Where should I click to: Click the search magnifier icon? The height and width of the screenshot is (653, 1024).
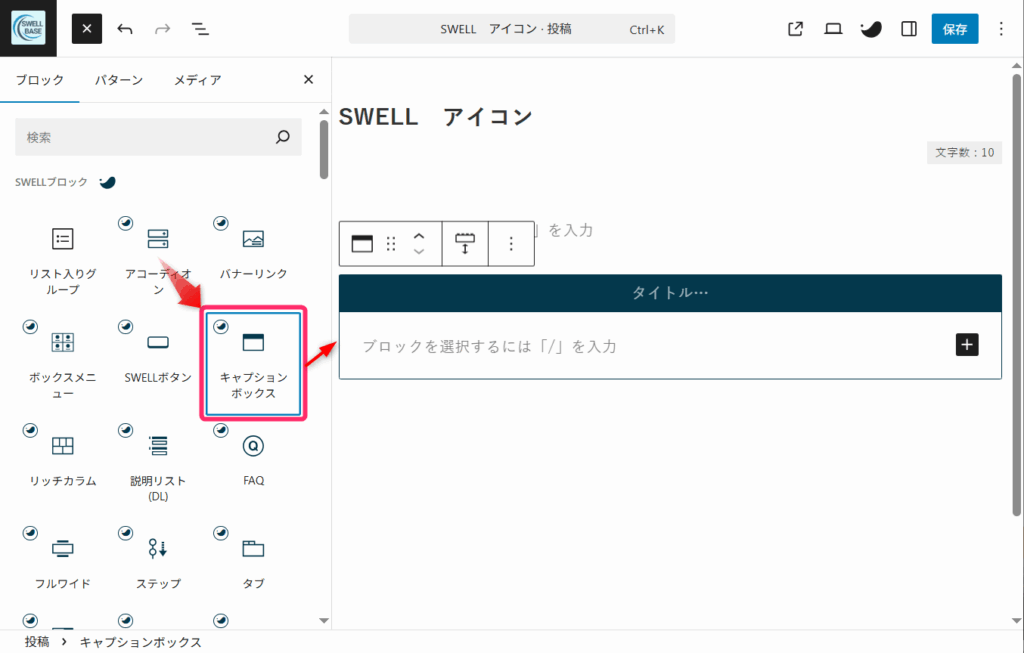pos(283,137)
